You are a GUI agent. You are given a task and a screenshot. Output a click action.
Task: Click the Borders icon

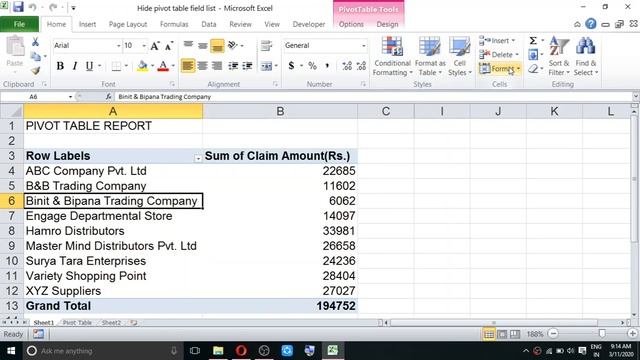(x=116, y=66)
